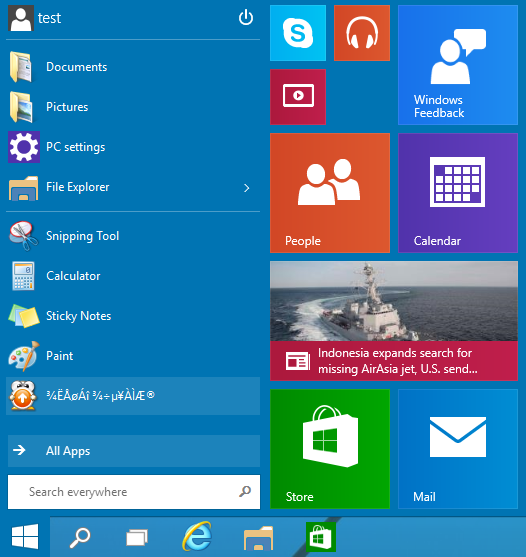Image resolution: width=526 pixels, height=557 pixels.
Task: Click the Search everywhere input box
Action: (x=134, y=492)
